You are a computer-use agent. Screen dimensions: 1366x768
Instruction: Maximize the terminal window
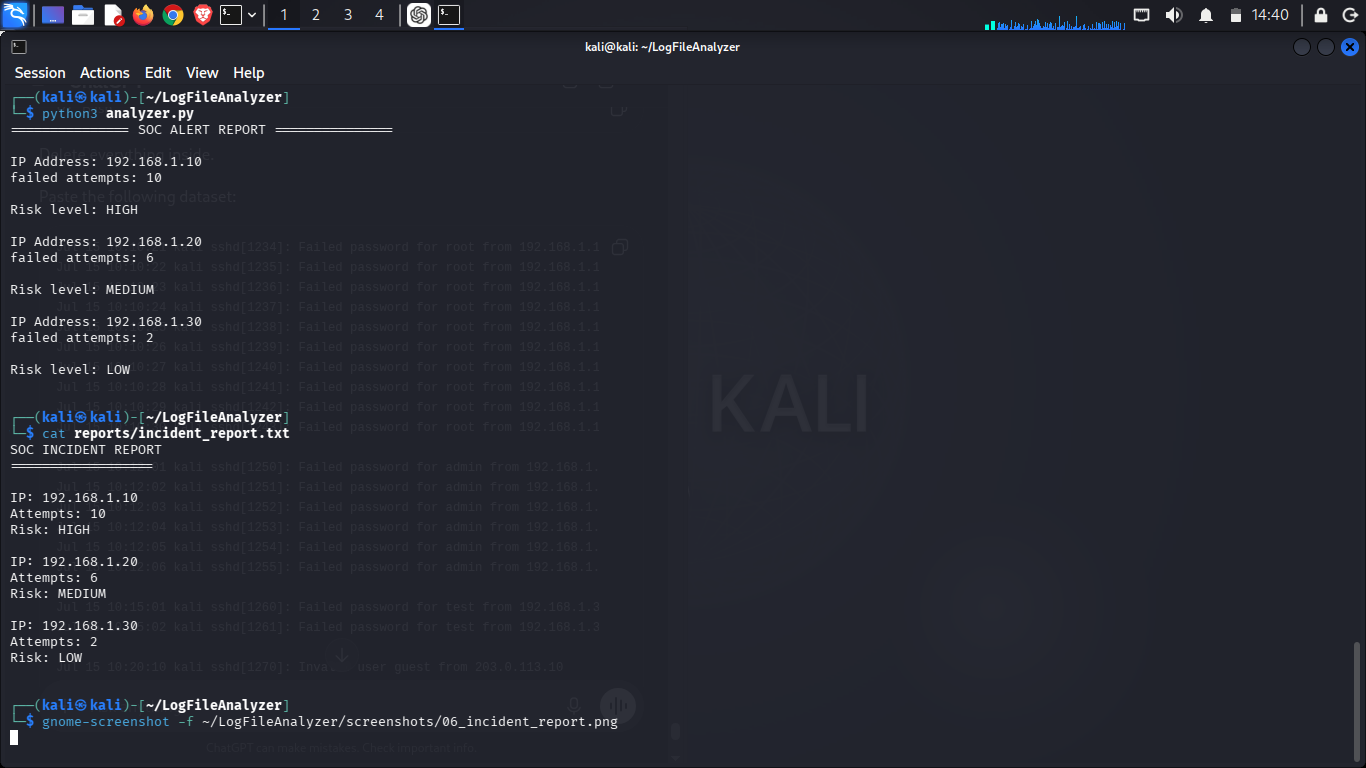1326,47
